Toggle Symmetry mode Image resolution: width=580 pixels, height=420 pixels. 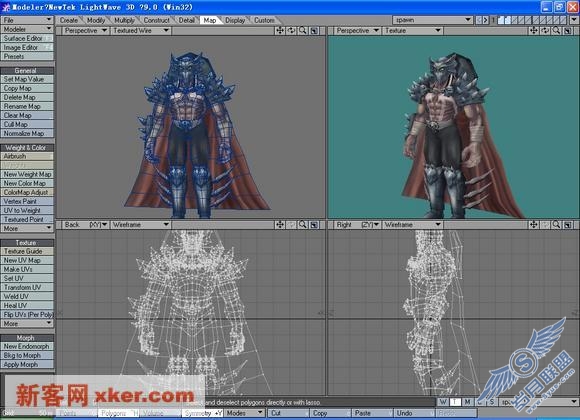coord(203,413)
